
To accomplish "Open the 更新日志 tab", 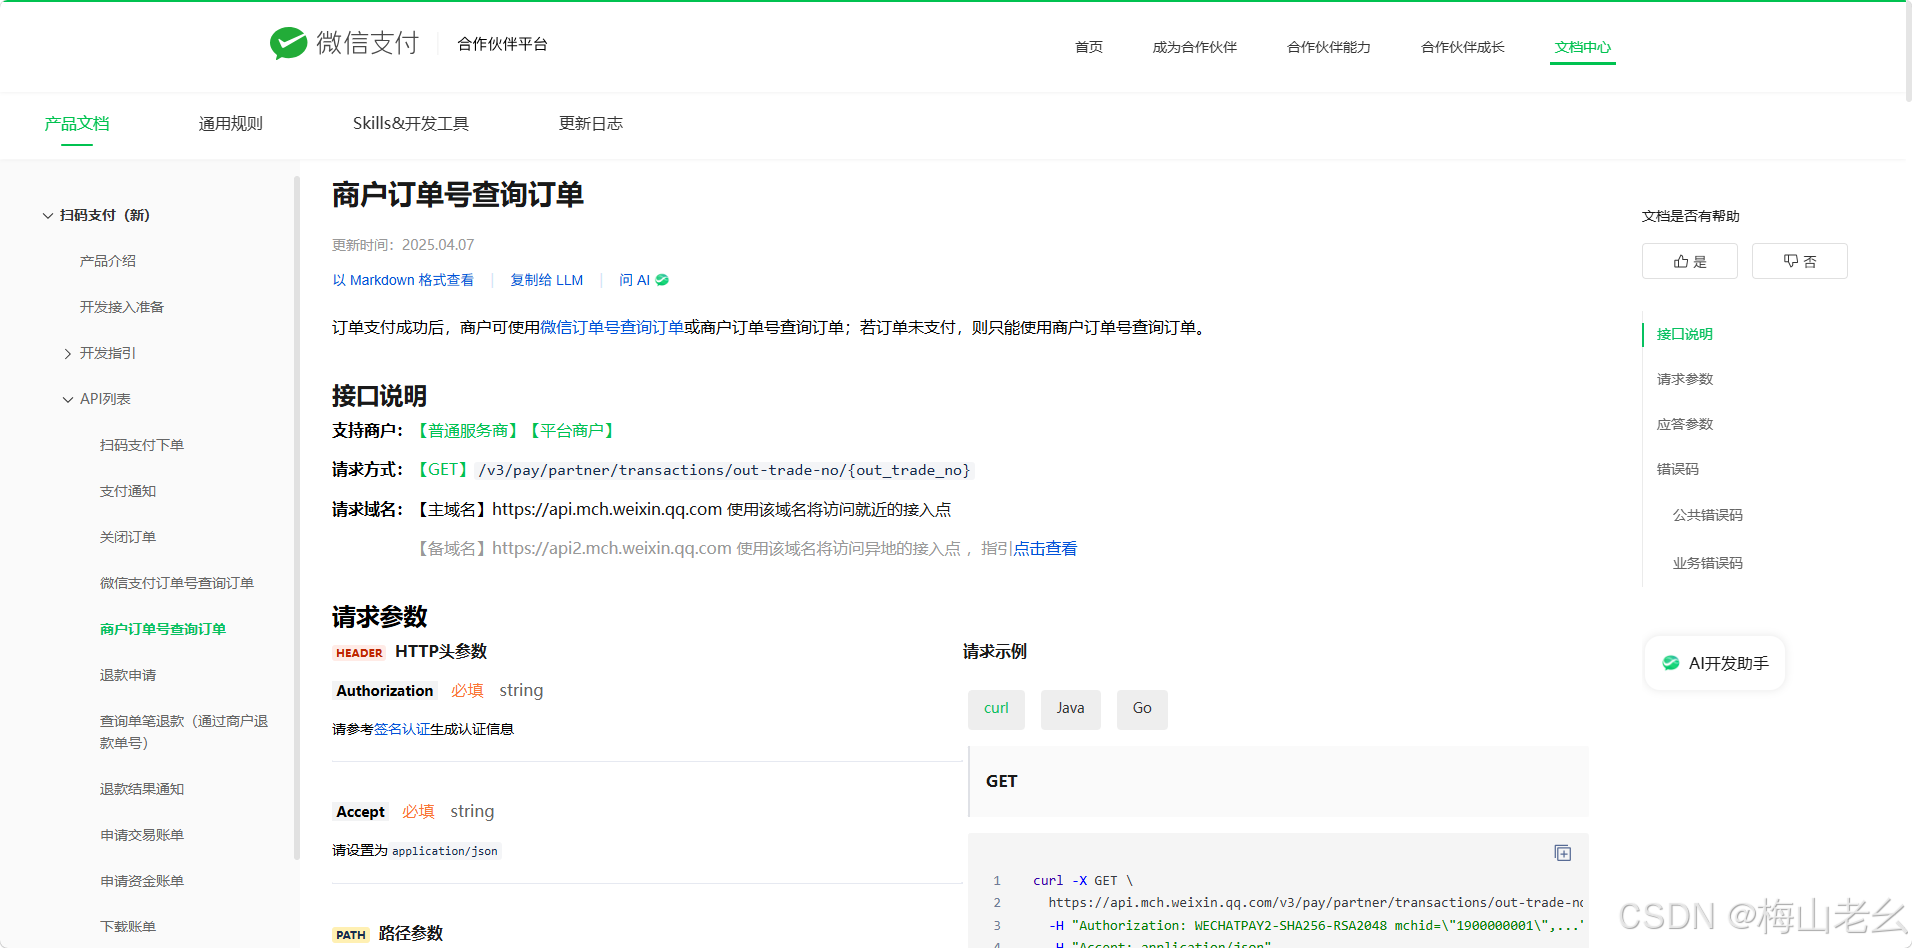I will tap(590, 123).
